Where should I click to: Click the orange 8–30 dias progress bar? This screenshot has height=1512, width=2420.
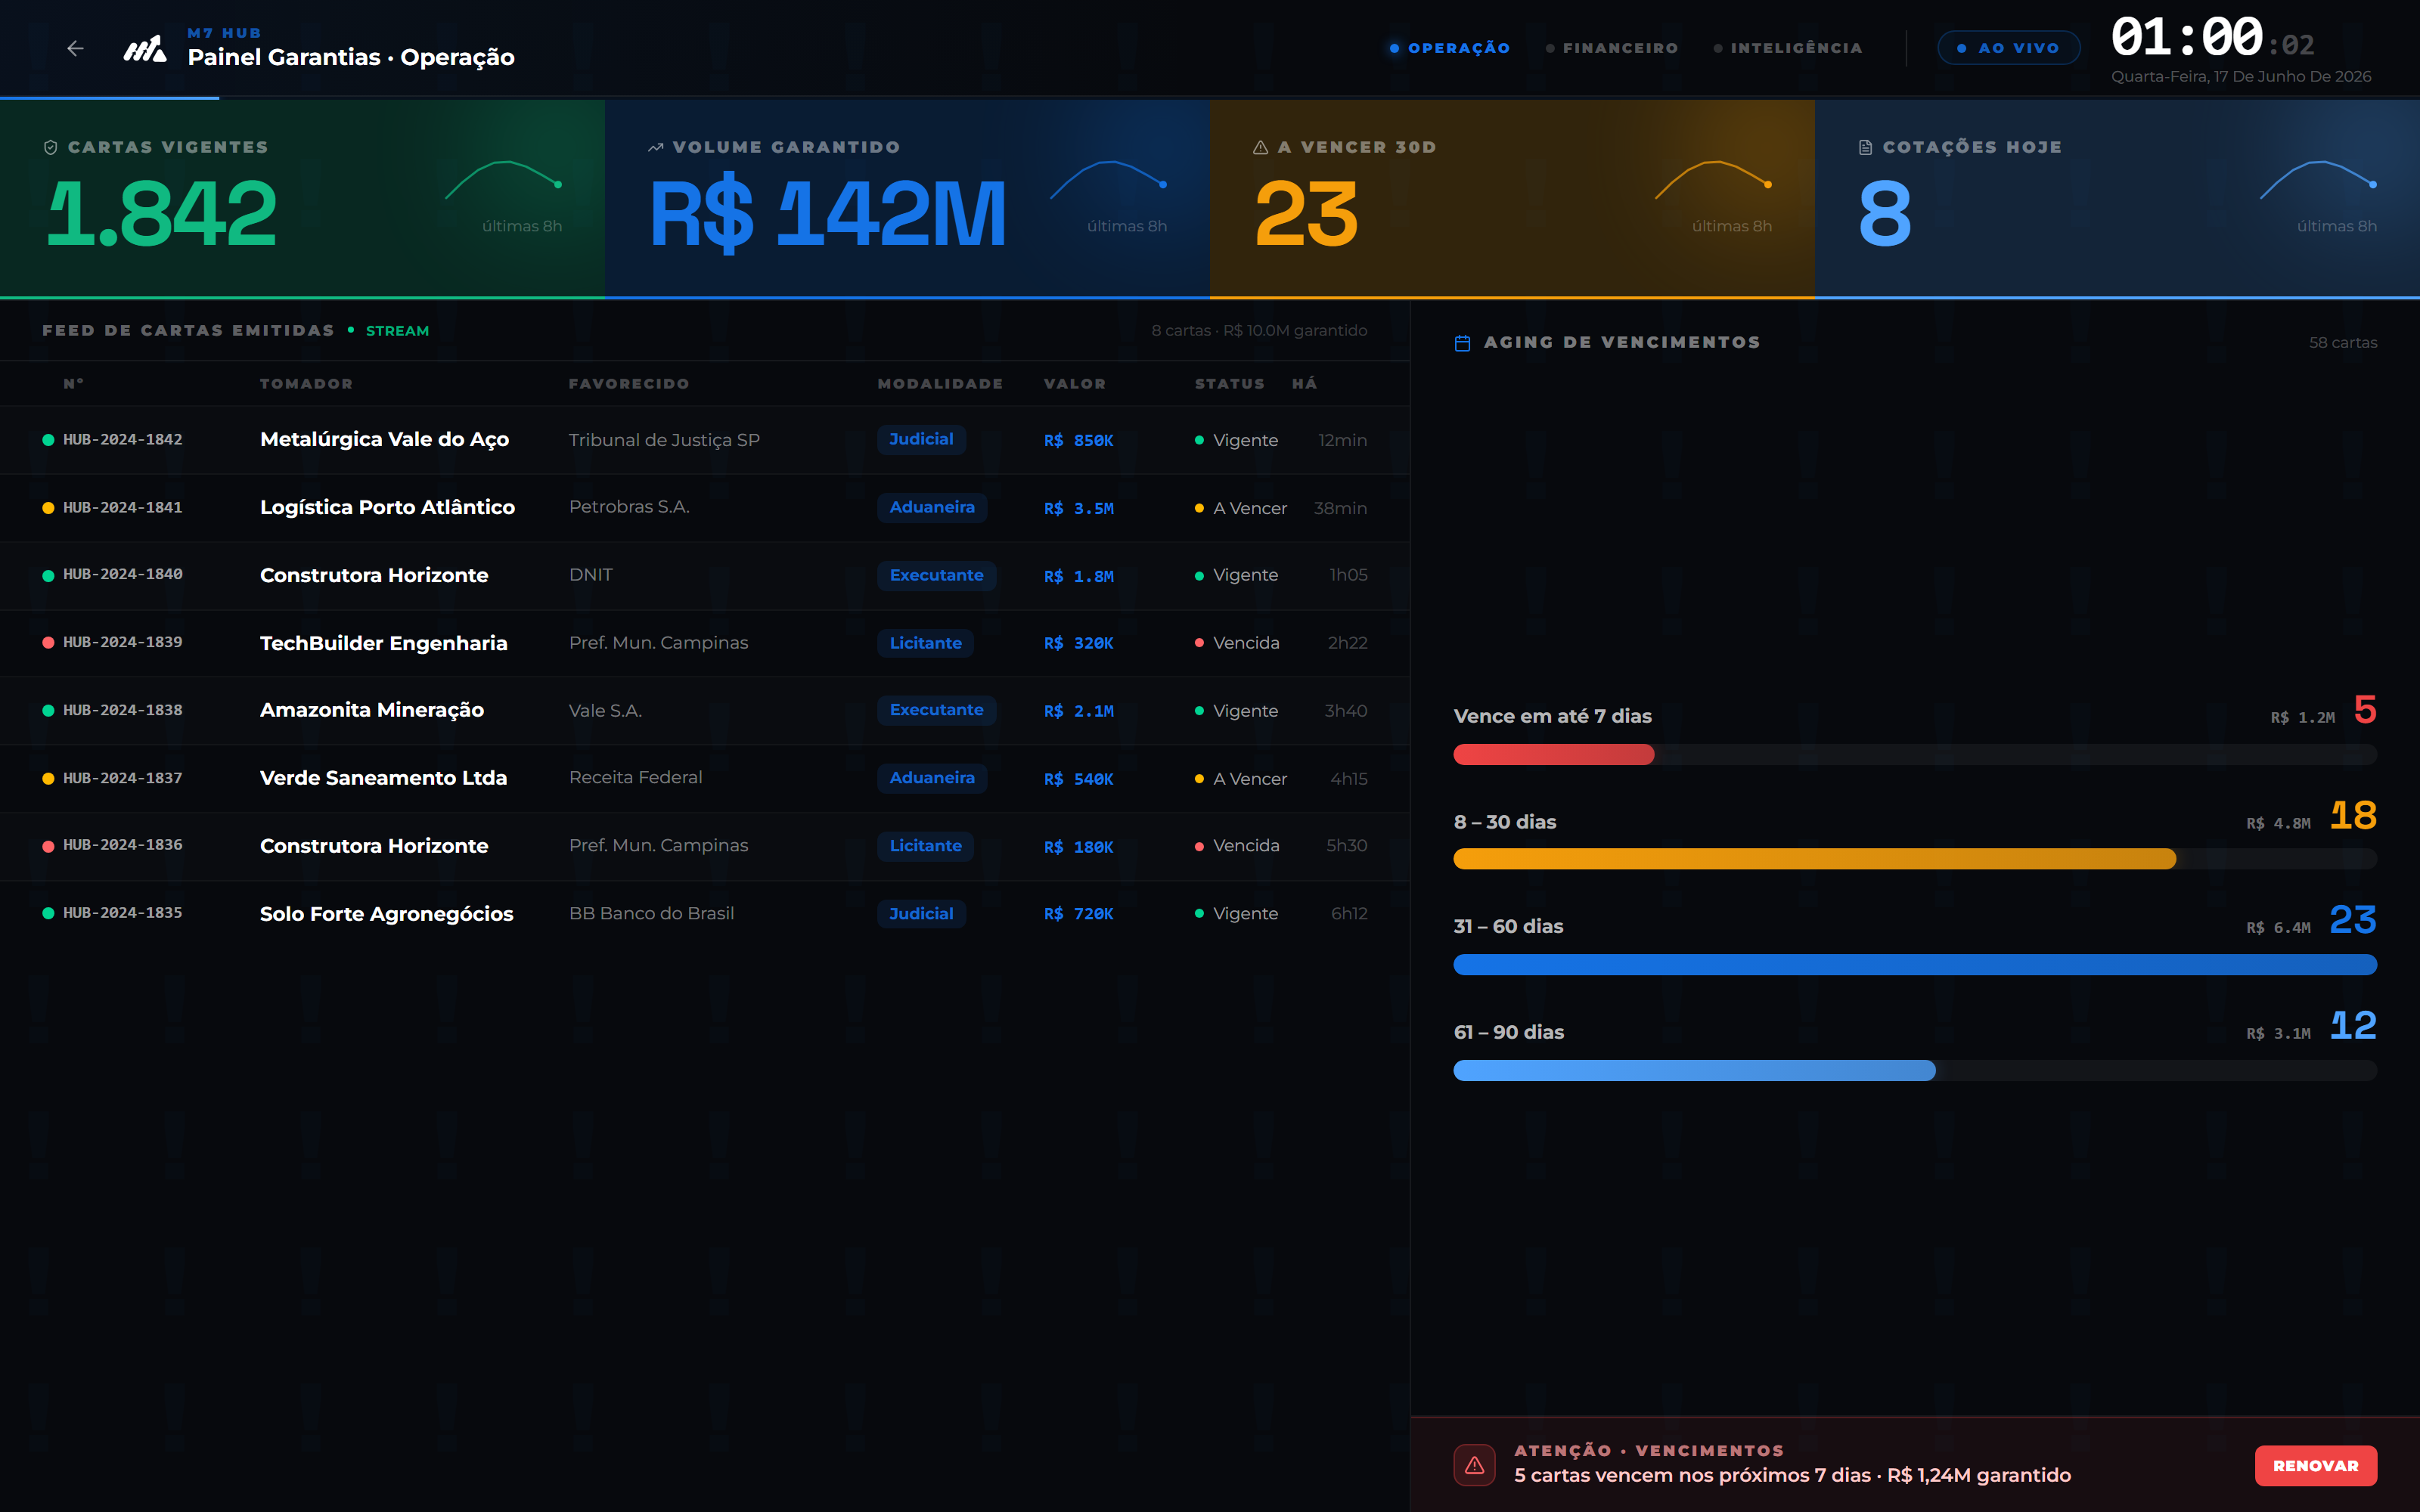point(1814,859)
